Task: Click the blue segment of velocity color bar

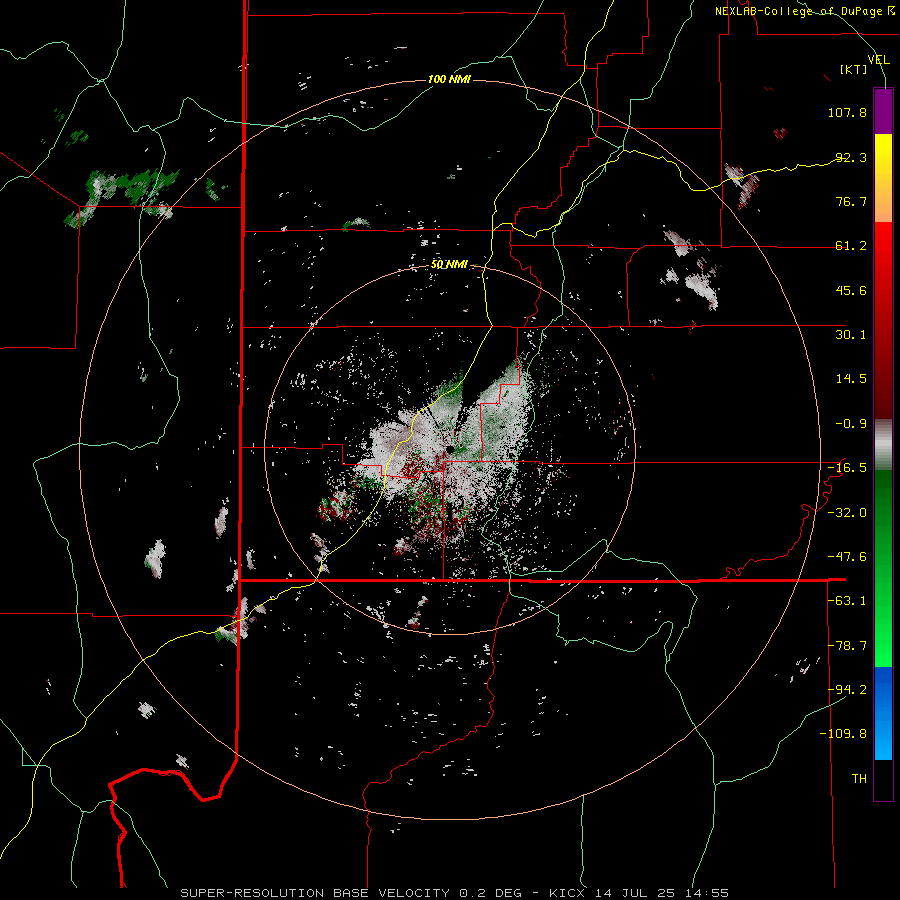Action: tap(883, 713)
